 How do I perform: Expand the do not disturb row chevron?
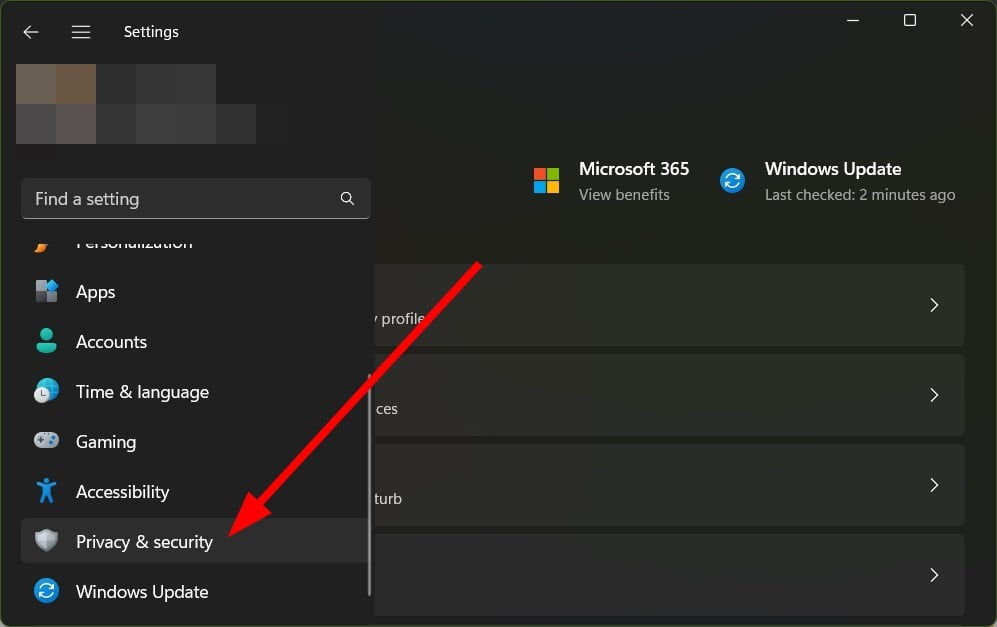point(934,485)
